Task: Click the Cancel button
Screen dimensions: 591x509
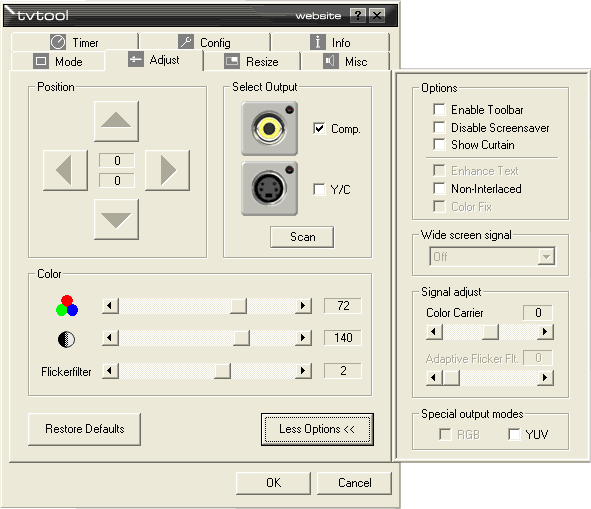Action: [x=355, y=483]
